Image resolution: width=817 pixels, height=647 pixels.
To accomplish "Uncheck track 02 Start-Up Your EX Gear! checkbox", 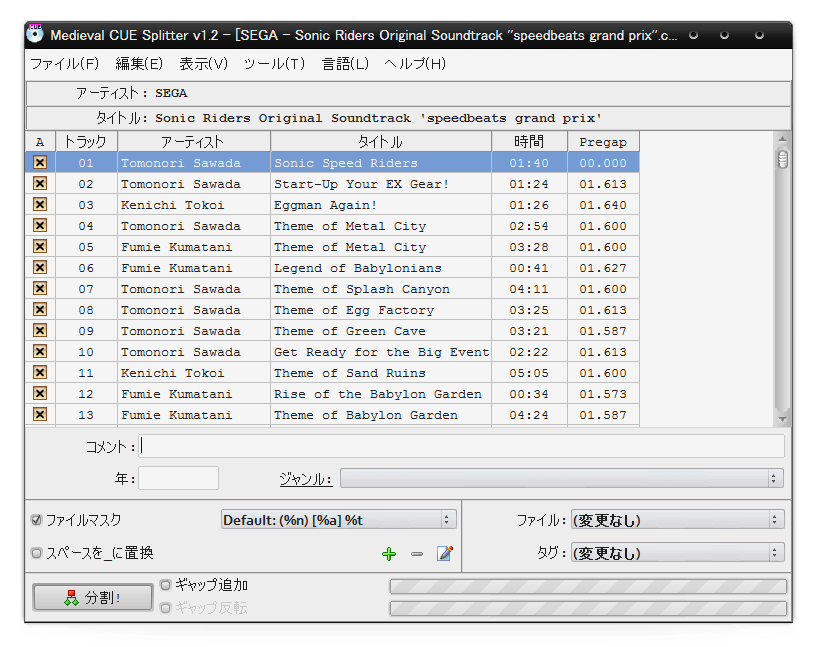I will [40, 183].
